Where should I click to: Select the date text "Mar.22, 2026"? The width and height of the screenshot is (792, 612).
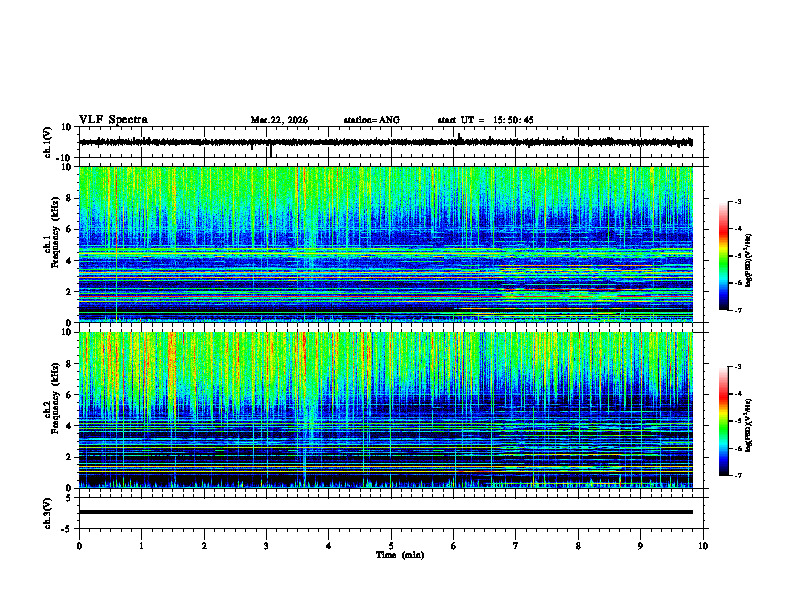tap(279, 120)
